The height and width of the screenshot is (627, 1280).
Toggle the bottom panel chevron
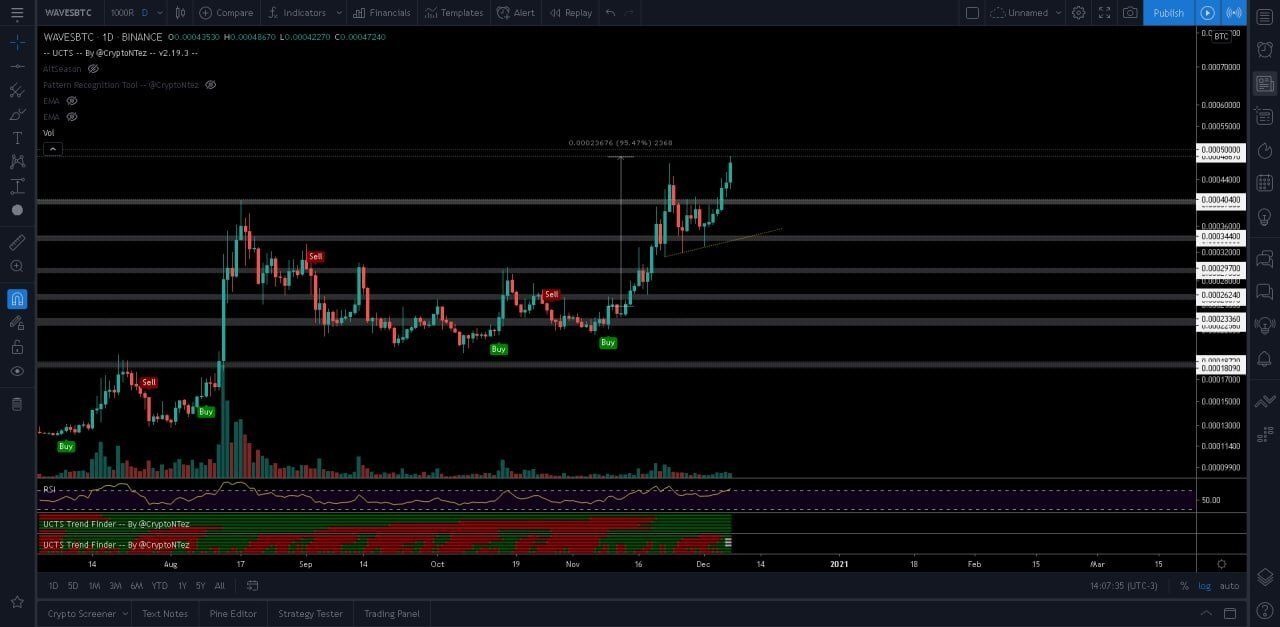coord(1206,613)
